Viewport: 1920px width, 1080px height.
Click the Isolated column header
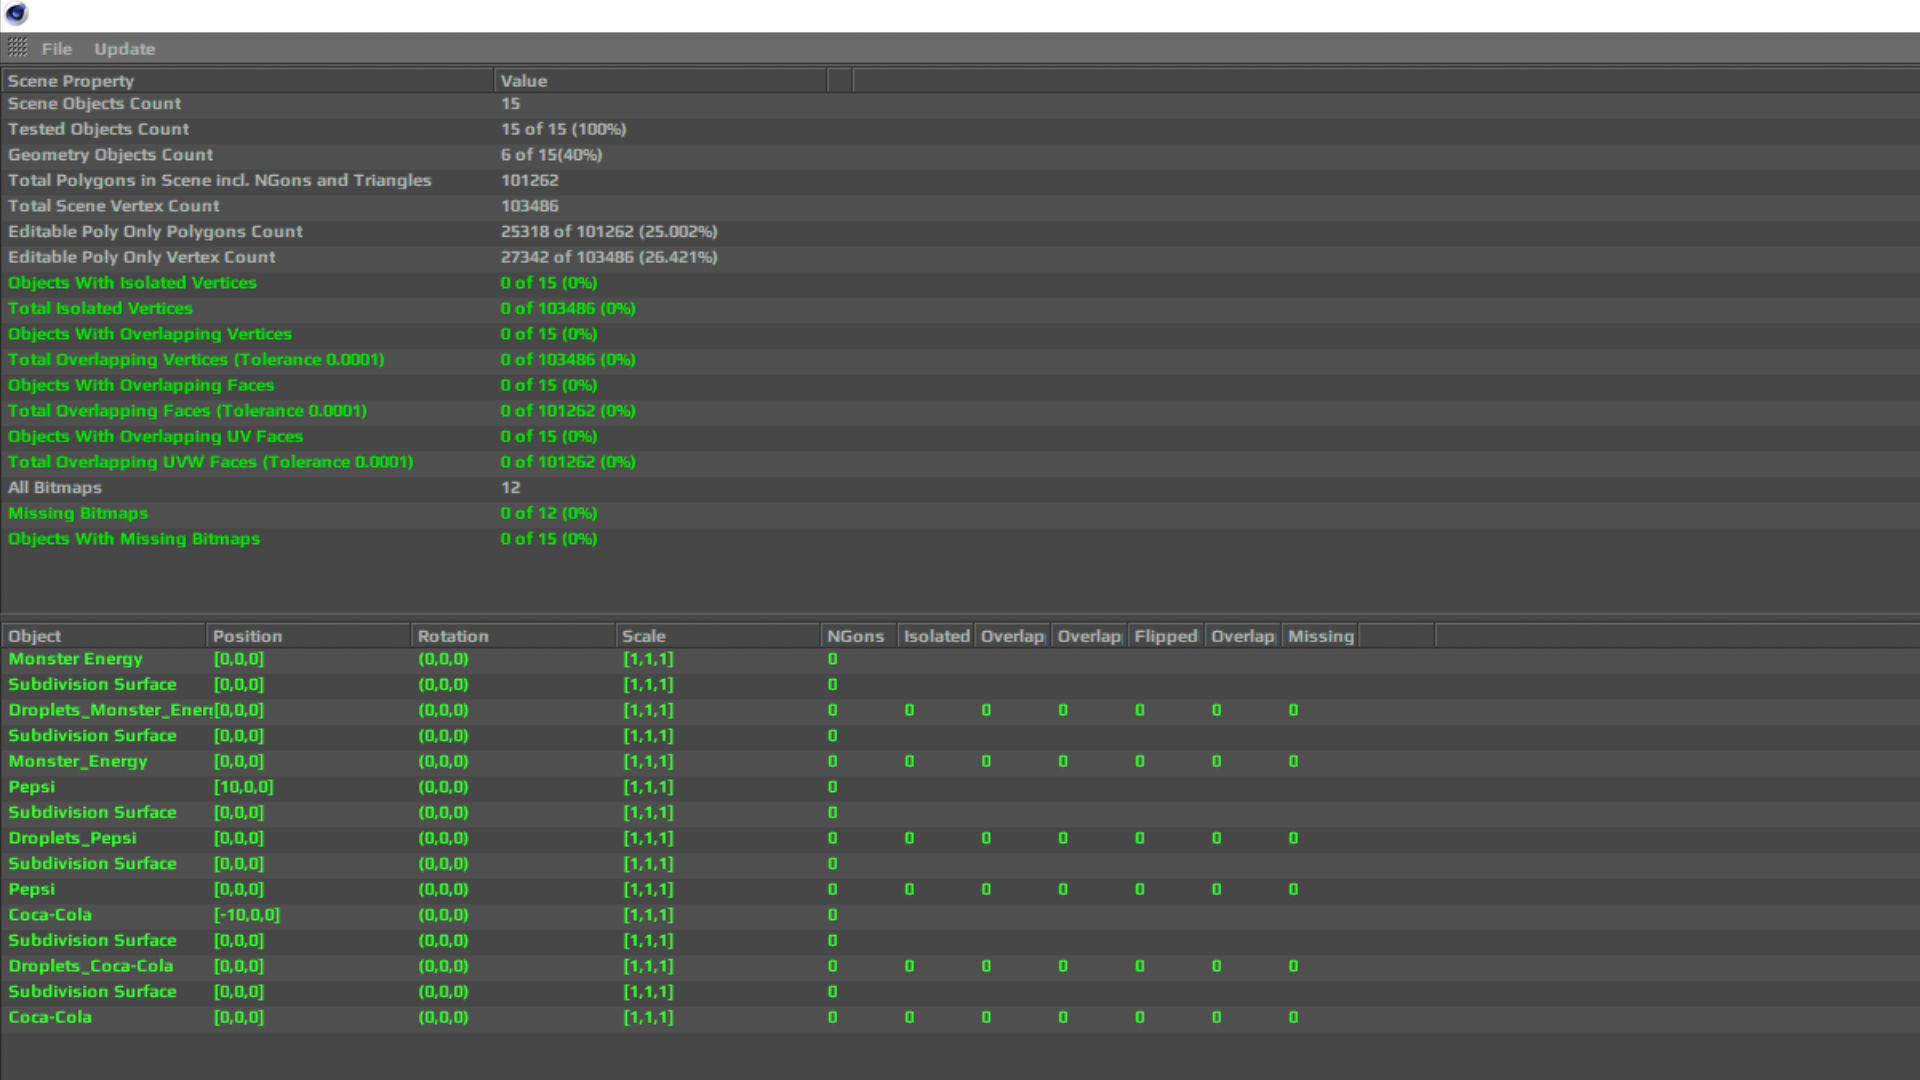point(936,636)
